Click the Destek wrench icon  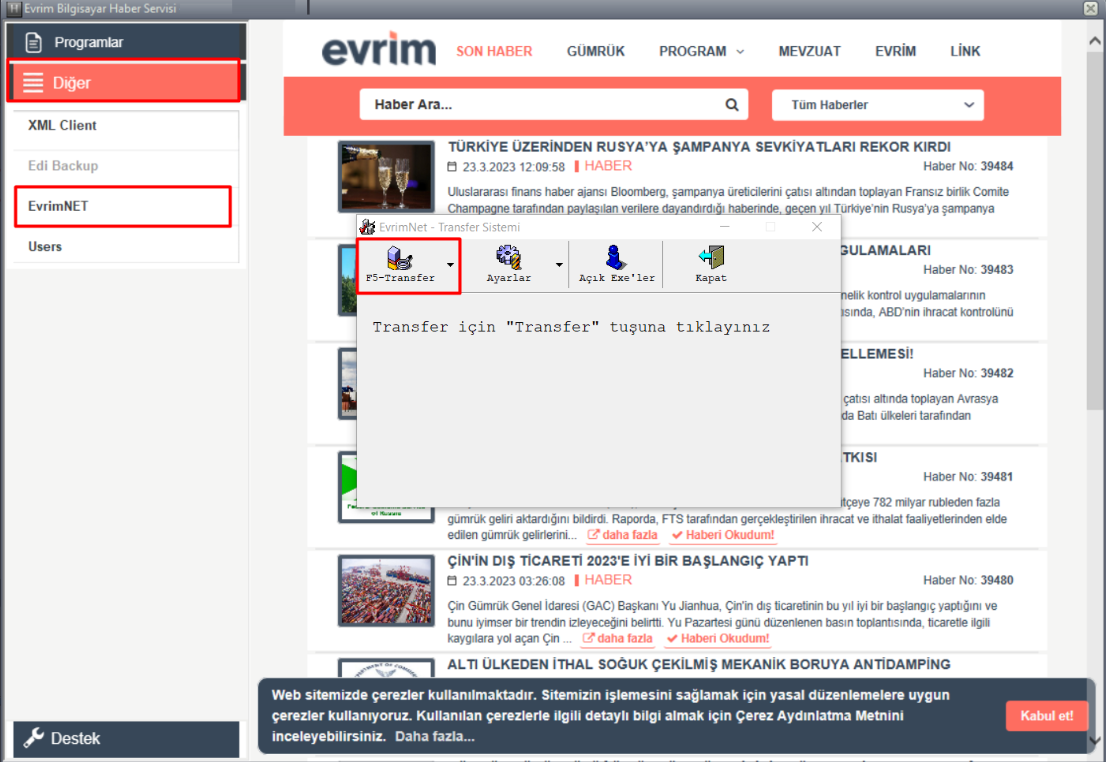coord(34,739)
